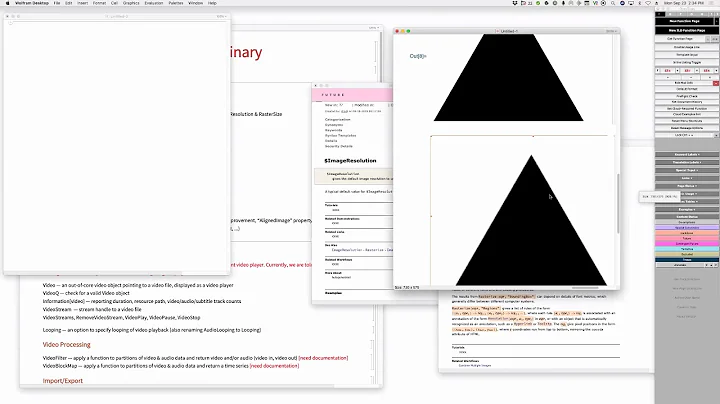The image size is (720, 404).
Task: Open the Cell menu
Action: (114, 3)
